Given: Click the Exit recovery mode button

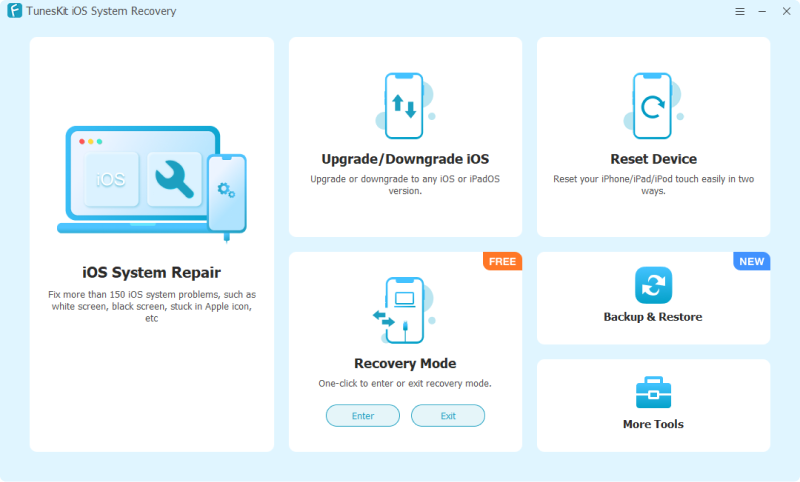Looking at the screenshot, I should 448,416.
